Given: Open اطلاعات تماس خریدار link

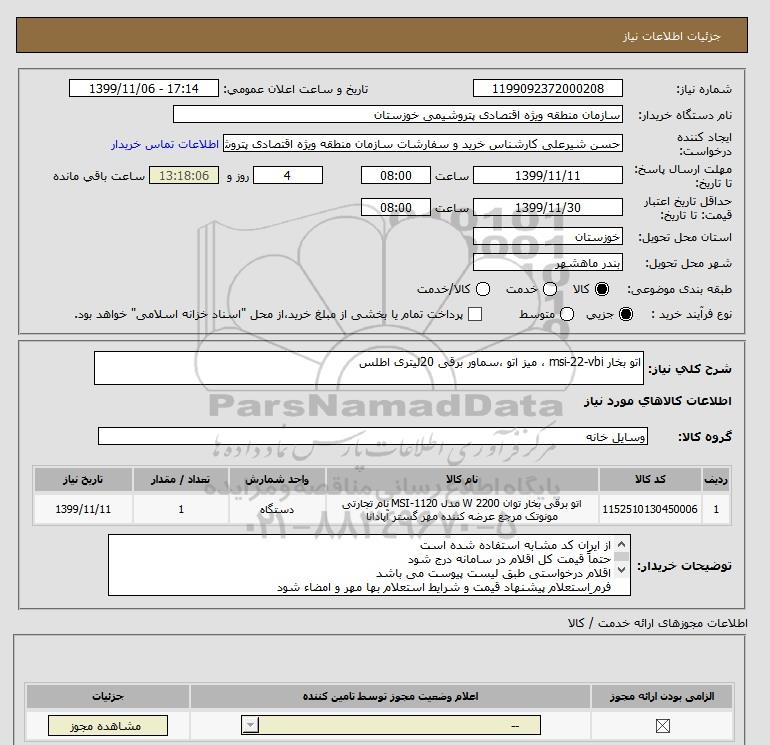Looking at the screenshot, I should coord(165,144).
